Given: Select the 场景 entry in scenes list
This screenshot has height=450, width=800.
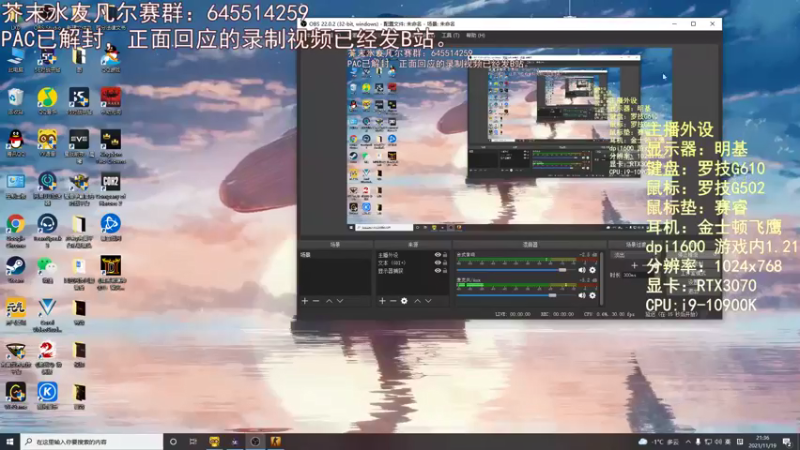Looking at the screenshot, I should point(335,255).
